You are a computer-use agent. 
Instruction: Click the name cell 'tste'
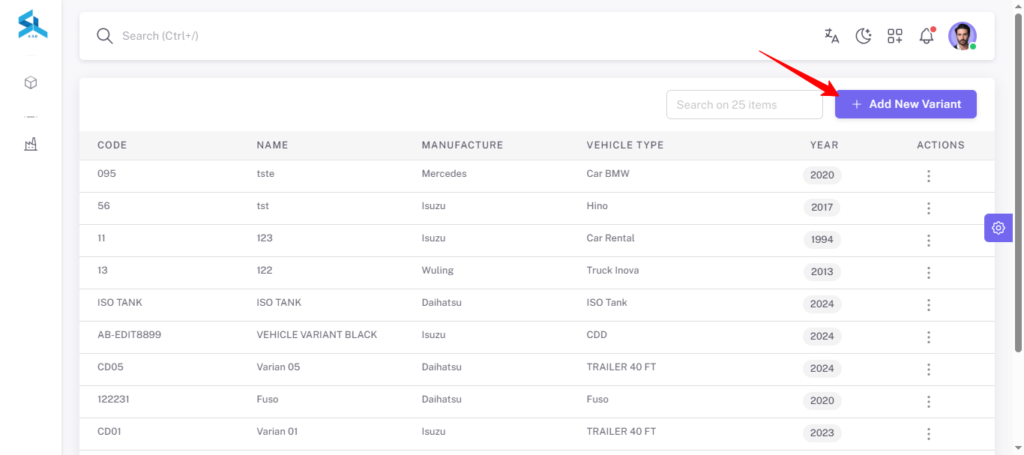pyautogui.click(x=266, y=174)
